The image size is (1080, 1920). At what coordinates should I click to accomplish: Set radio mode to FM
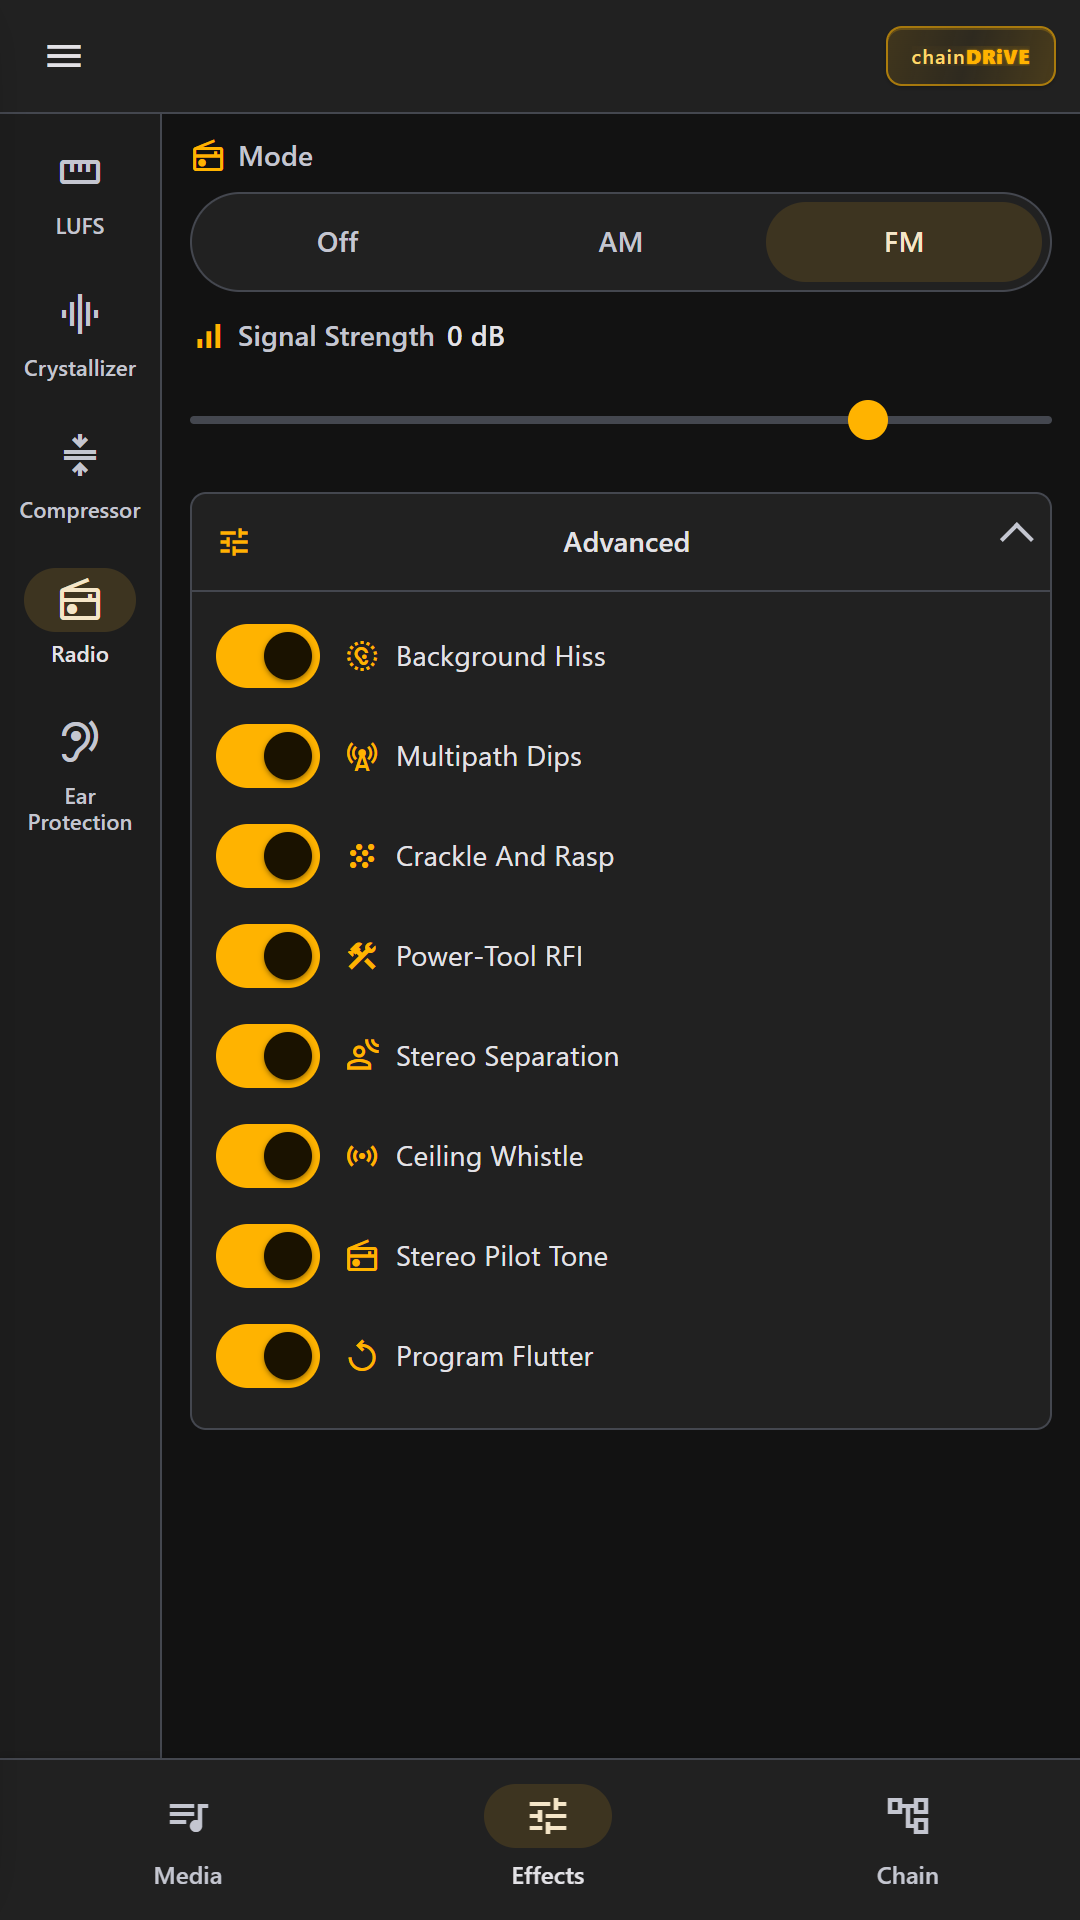tap(904, 242)
